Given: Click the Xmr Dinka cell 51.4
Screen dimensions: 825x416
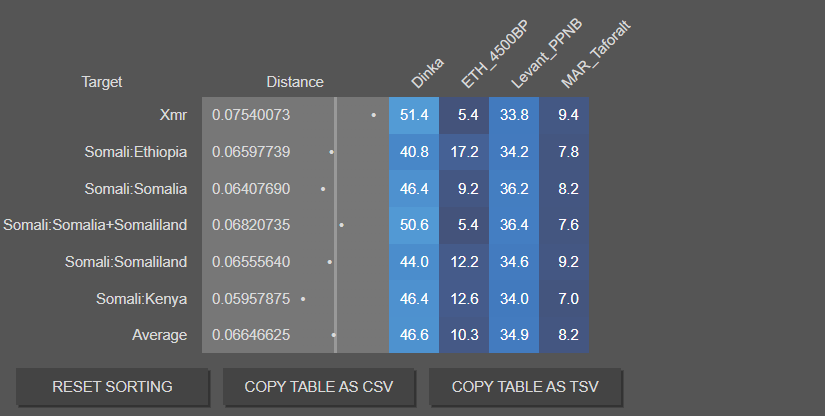Looking at the screenshot, I should (414, 115).
